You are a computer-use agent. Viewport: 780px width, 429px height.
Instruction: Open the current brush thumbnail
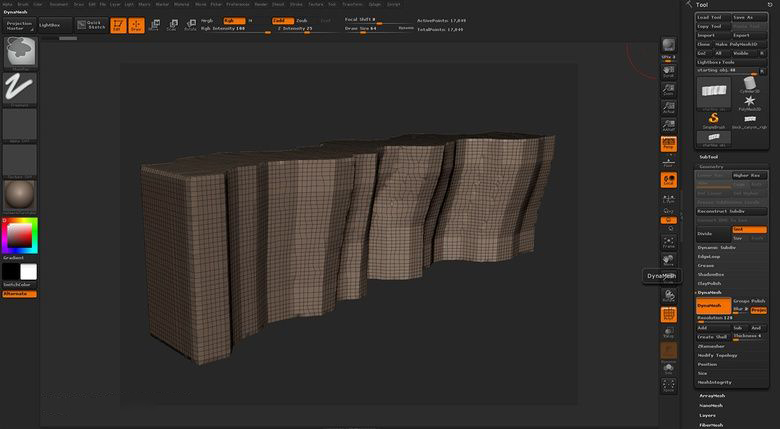pyautogui.click(x=20, y=50)
